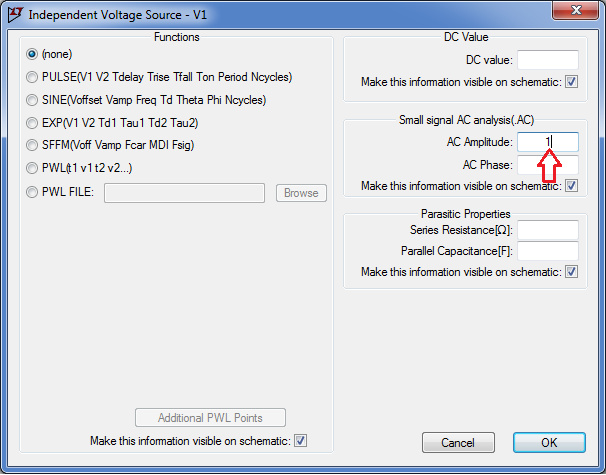Toggle Small signal AC visible on schematic checkbox
The height and width of the screenshot is (475, 606).
point(572,186)
